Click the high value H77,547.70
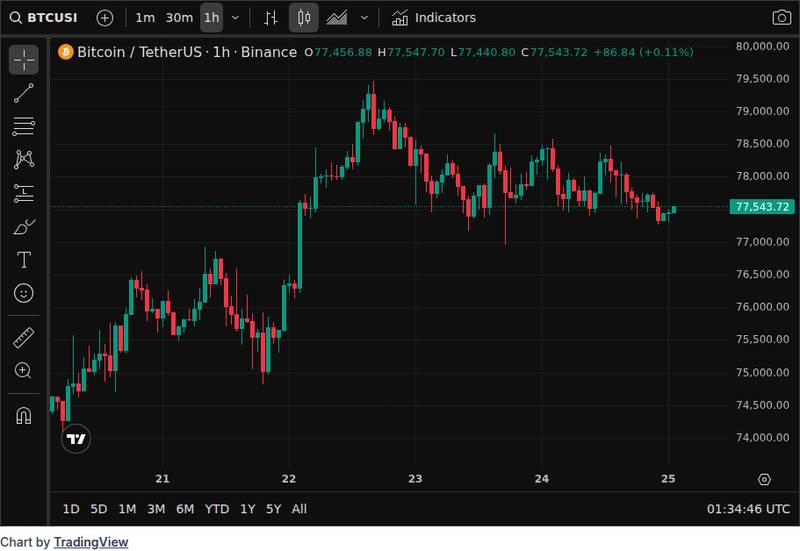This screenshot has width=800, height=551. (411, 52)
